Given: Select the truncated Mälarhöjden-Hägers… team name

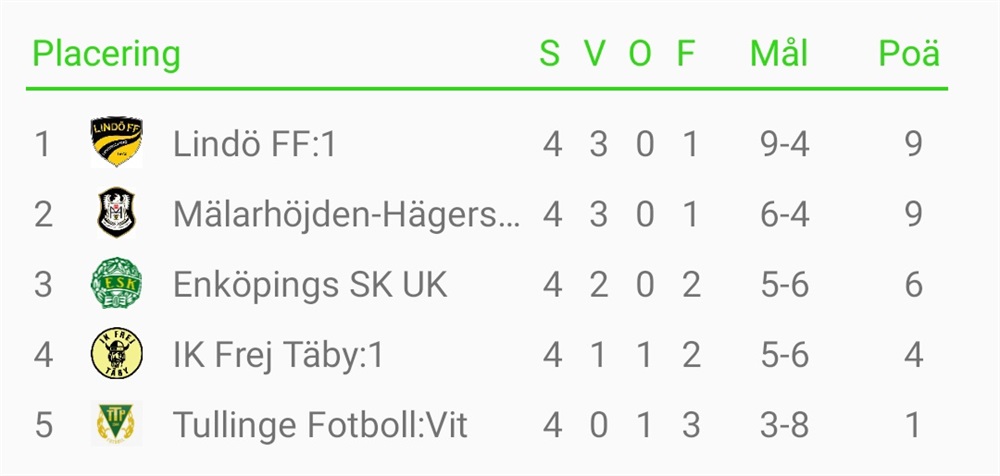Looking at the screenshot, I should tap(347, 216).
